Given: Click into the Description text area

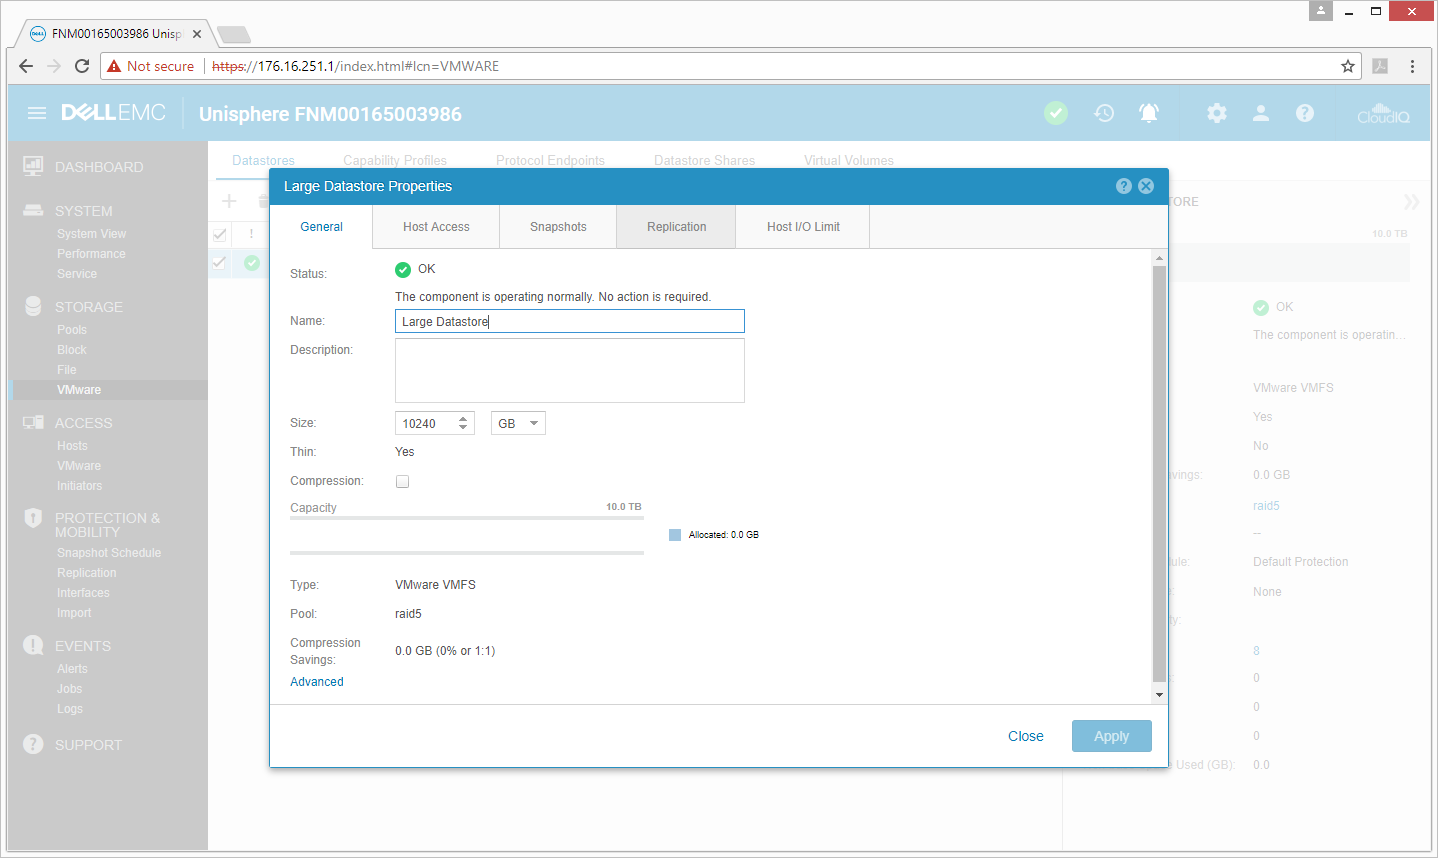Looking at the screenshot, I should tap(570, 370).
